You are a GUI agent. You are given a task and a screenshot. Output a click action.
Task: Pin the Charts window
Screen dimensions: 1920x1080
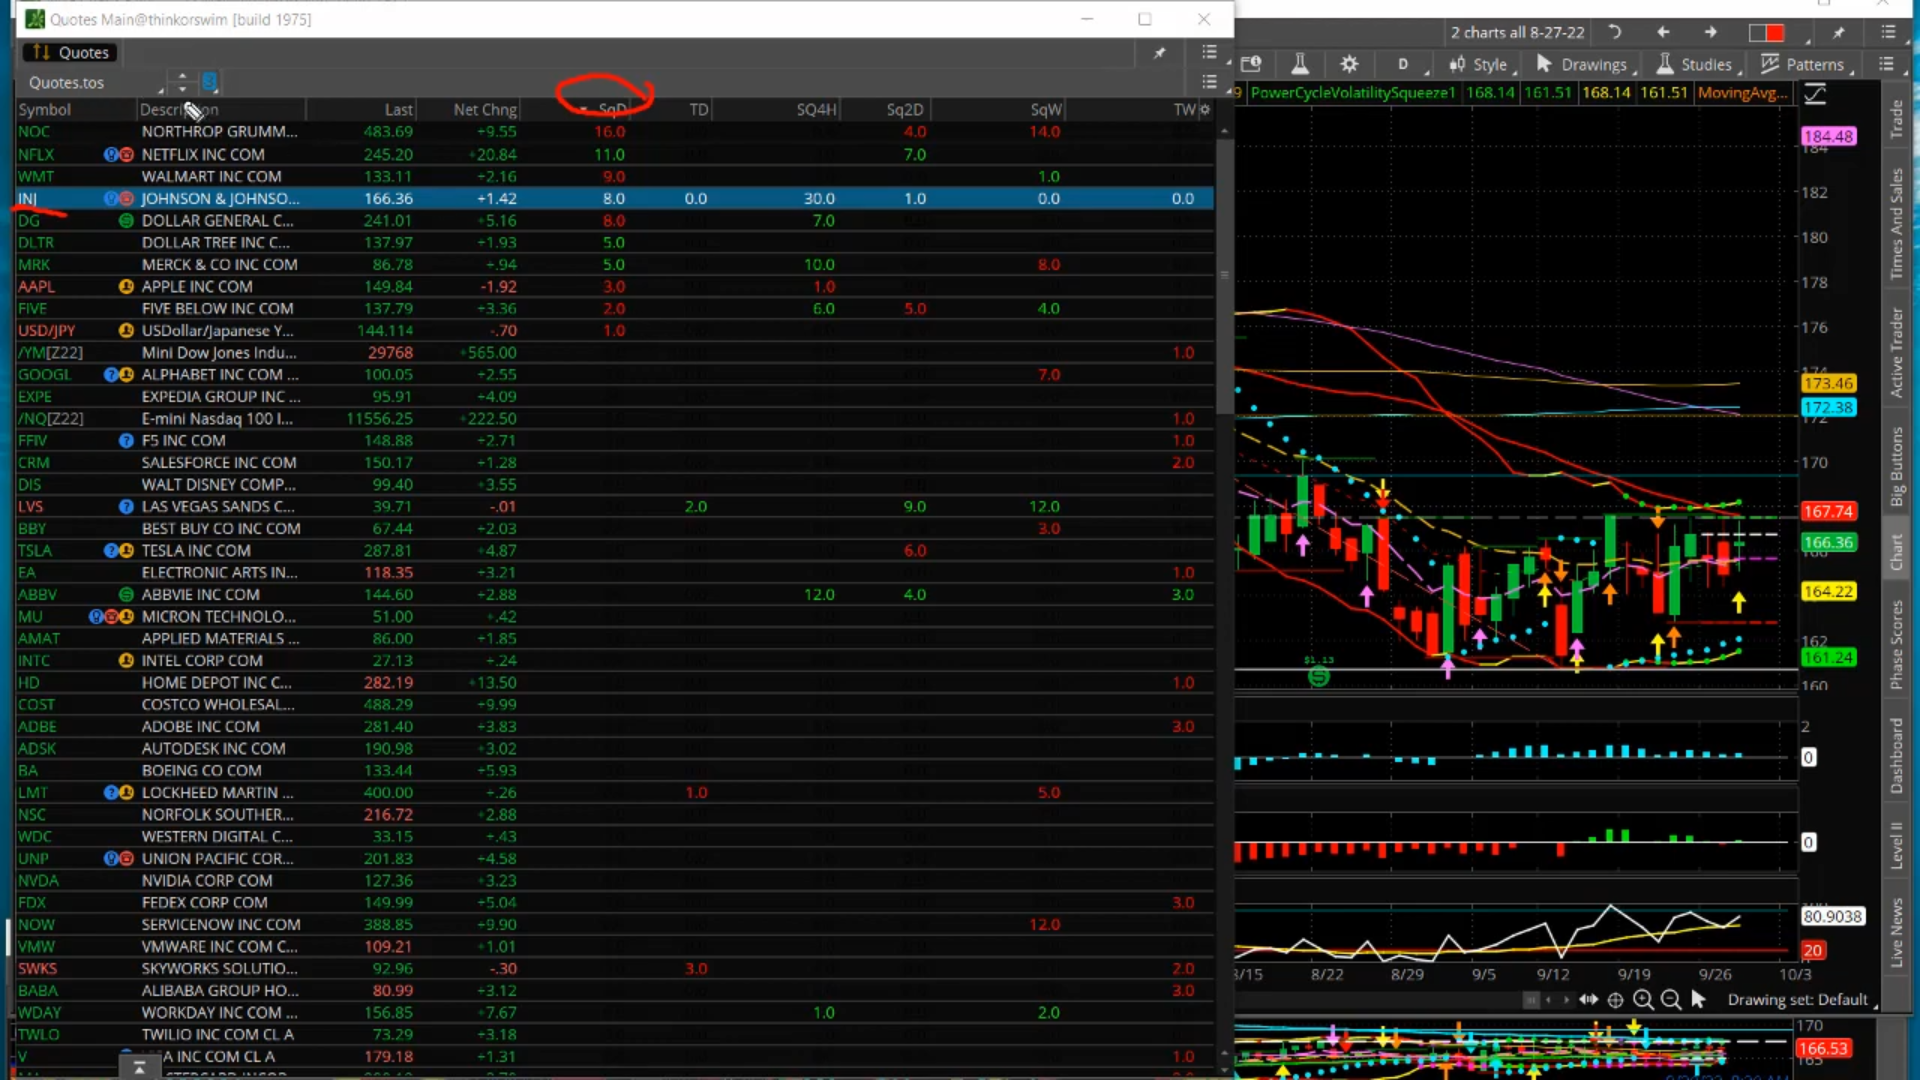click(x=1838, y=33)
